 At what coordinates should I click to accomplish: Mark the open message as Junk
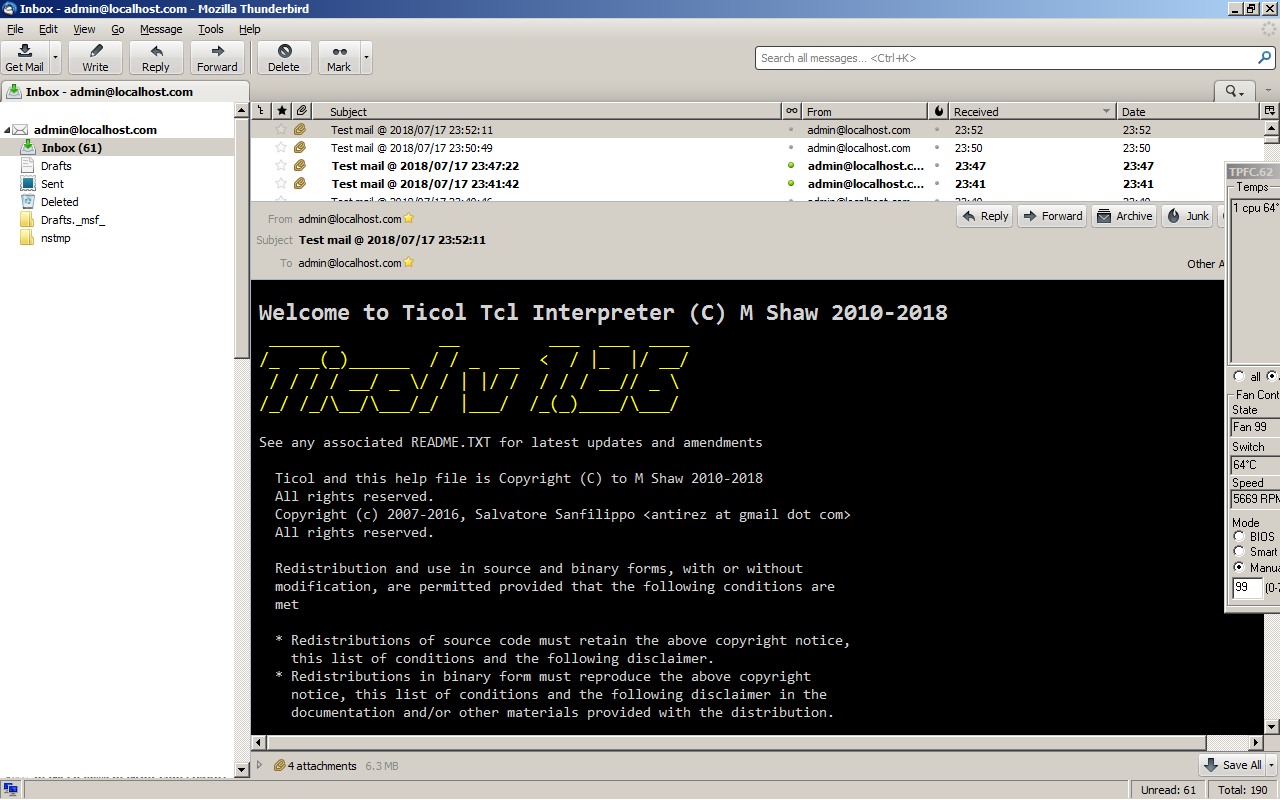[x=1188, y=216]
